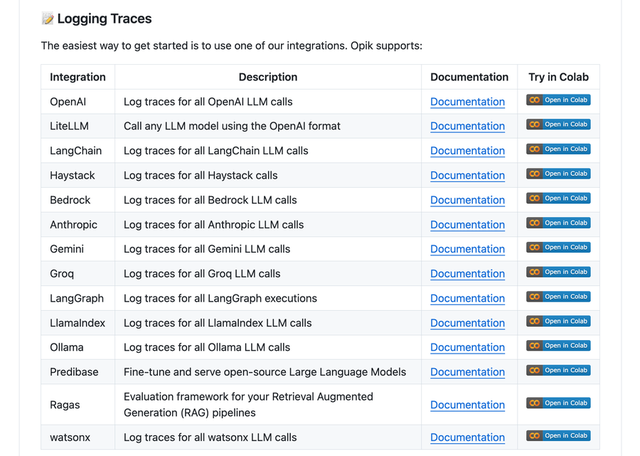The width and height of the screenshot is (640, 456).
Task: Open the Documentation link for LangChain
Action: [467, 151]
